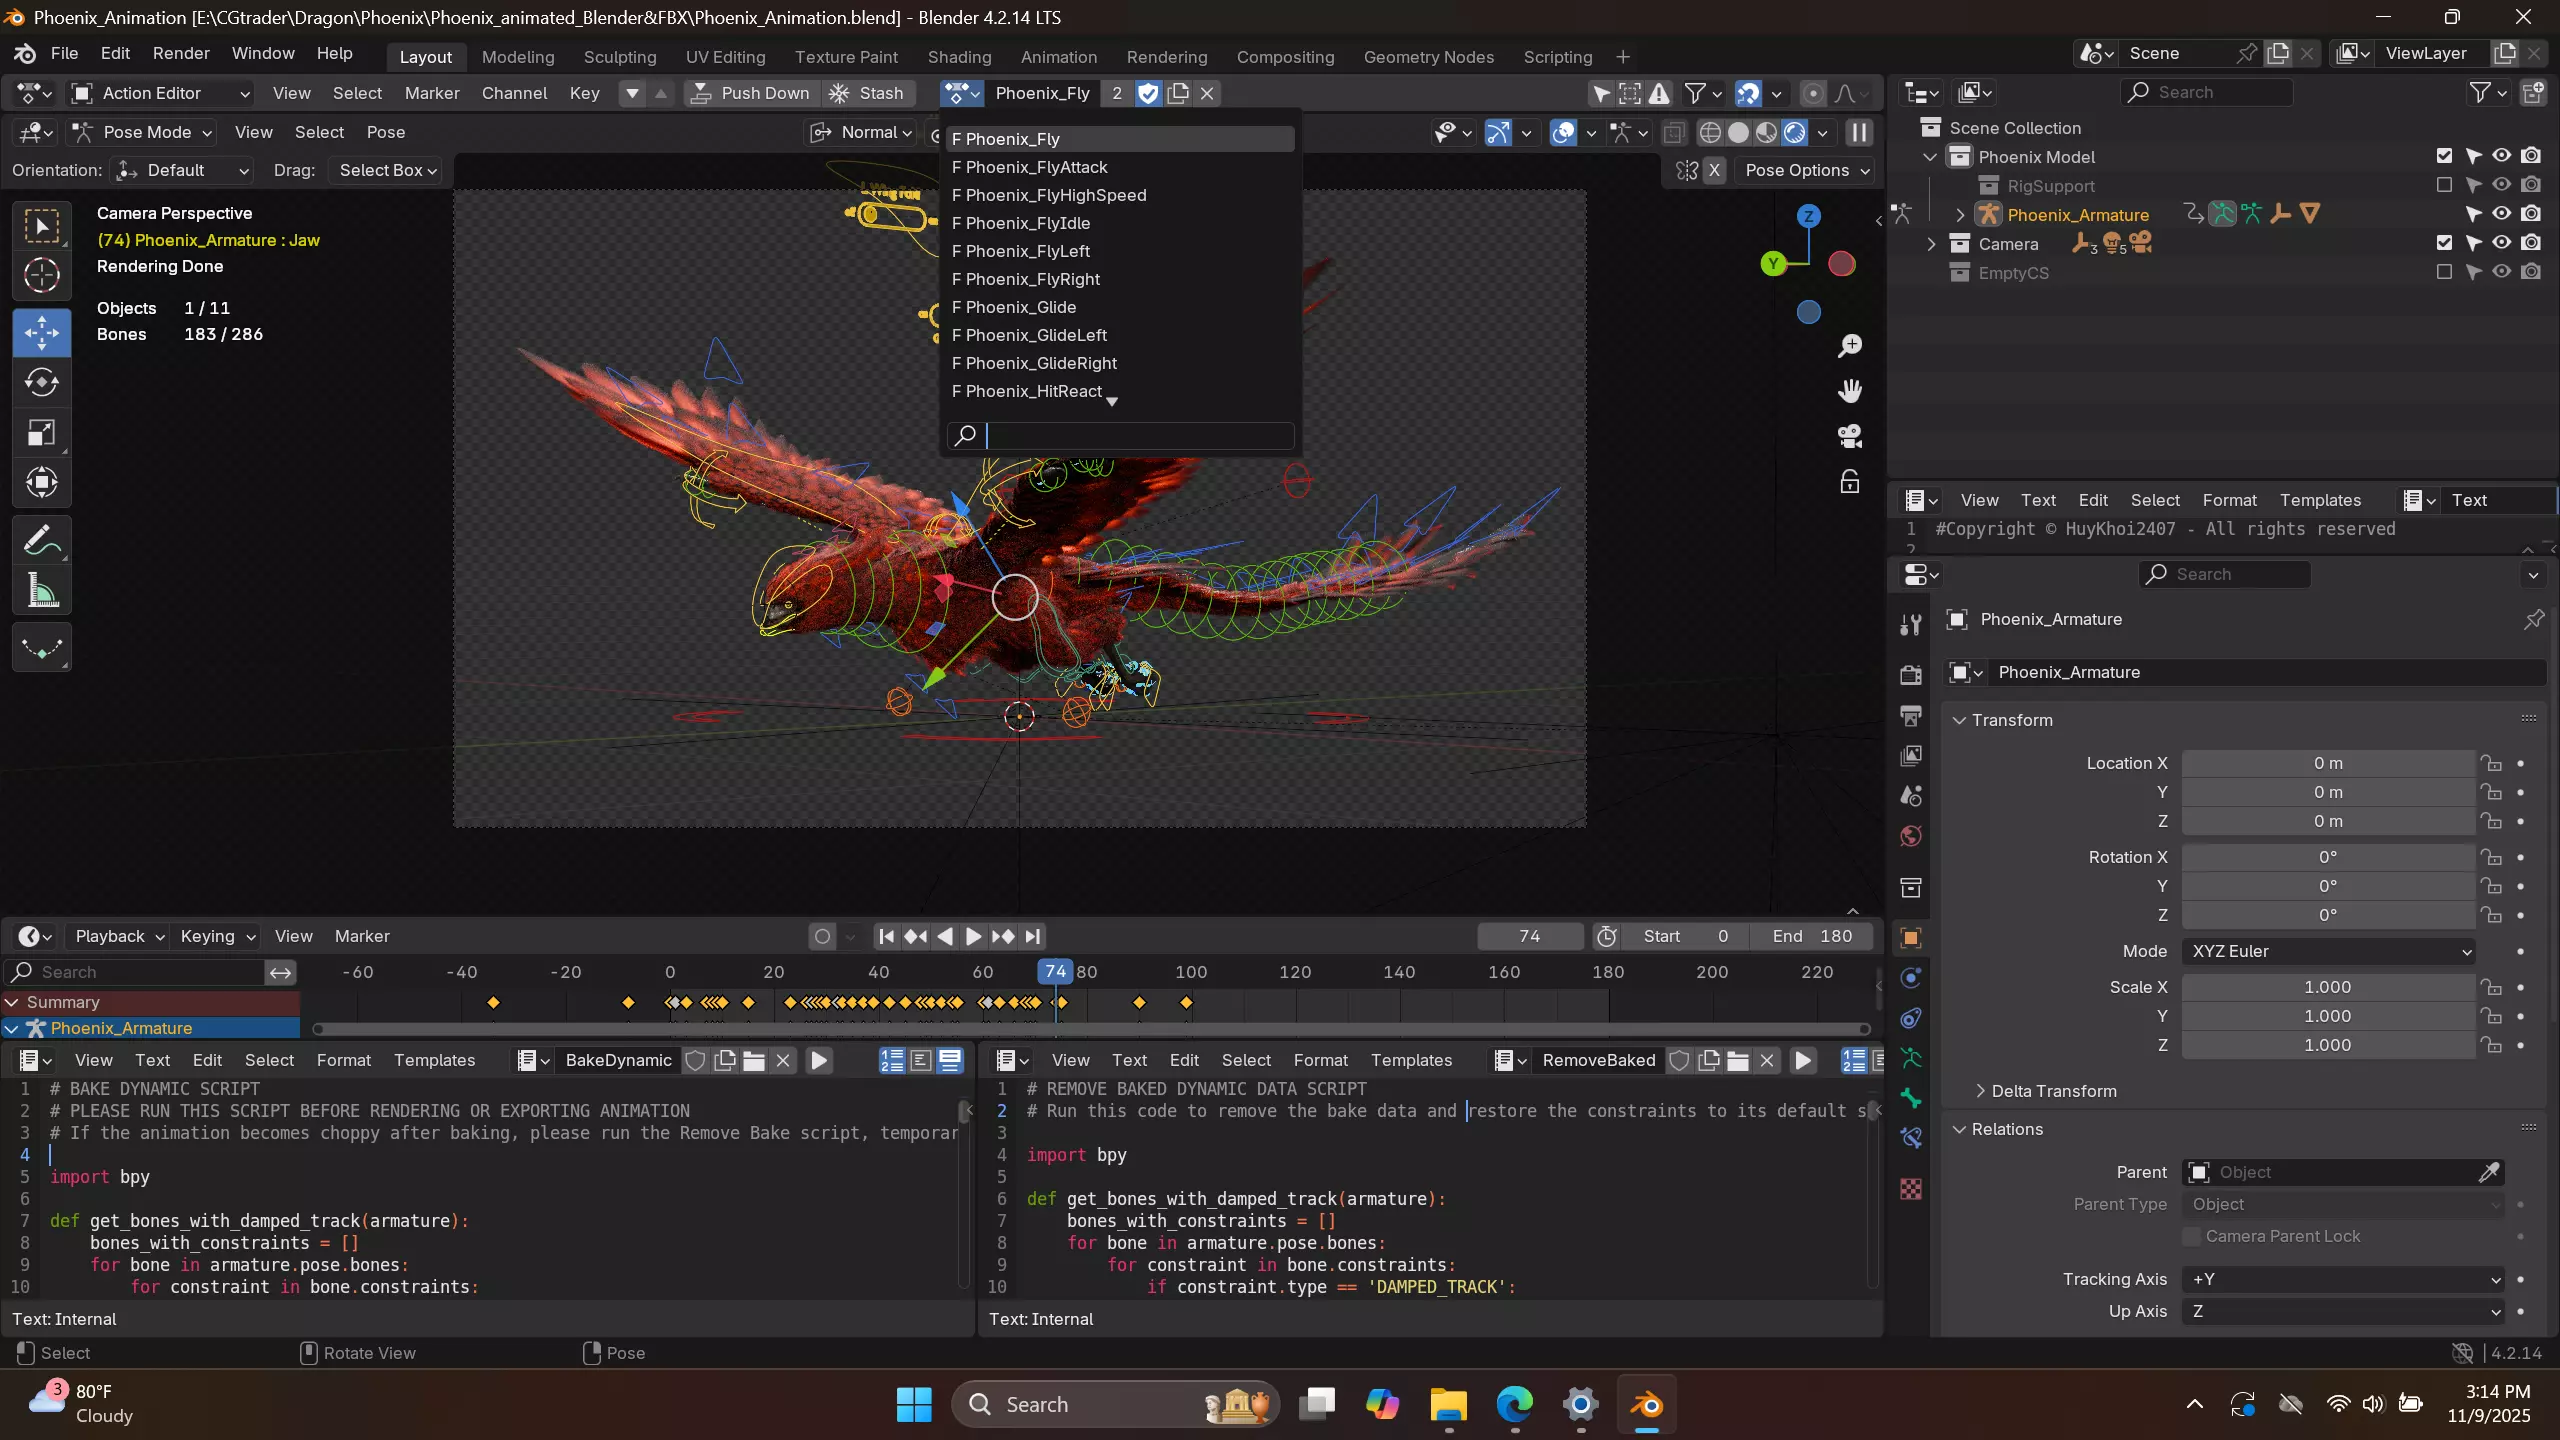Jump to the end frame in timeline
The height and width of the screenshot is (1440, 2560).
(1033, 936)
